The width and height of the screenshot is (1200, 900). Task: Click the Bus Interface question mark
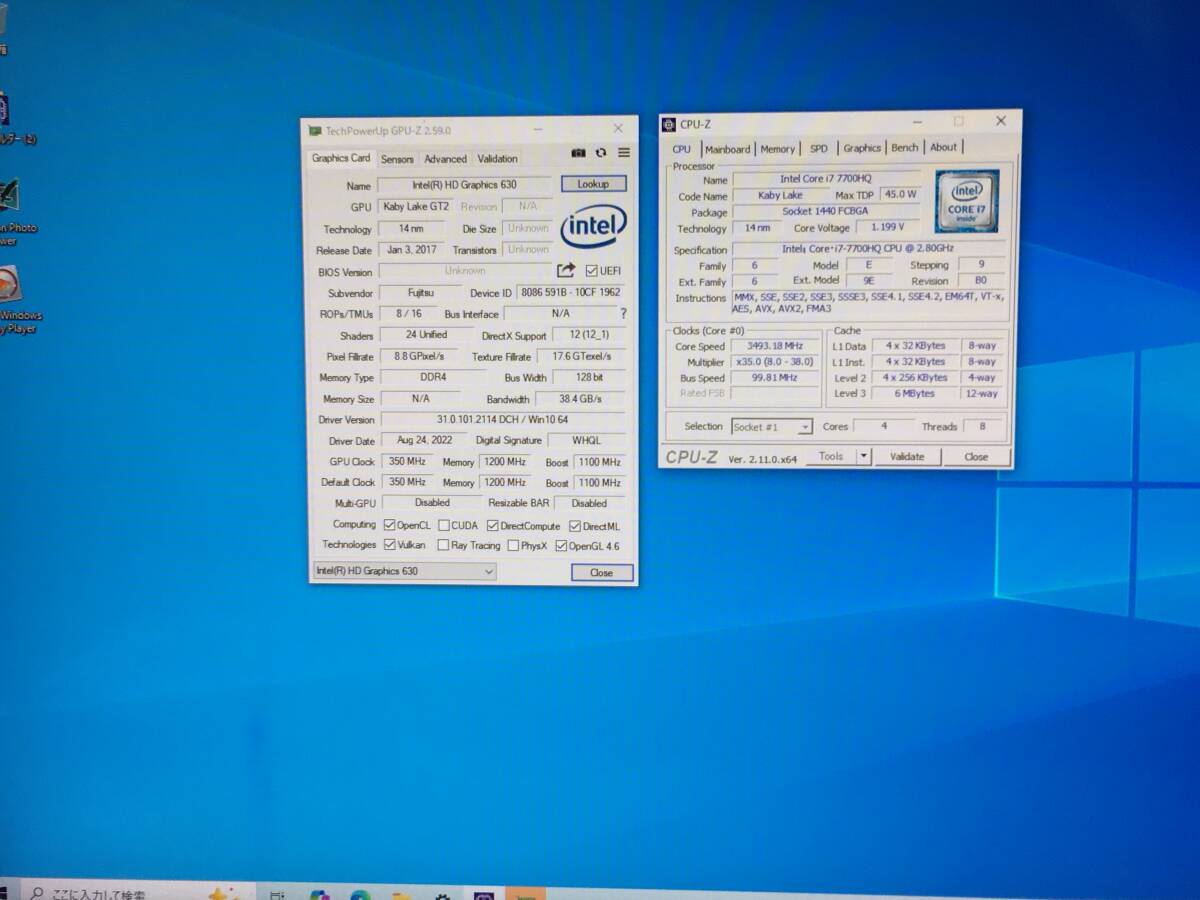point(624,314)
